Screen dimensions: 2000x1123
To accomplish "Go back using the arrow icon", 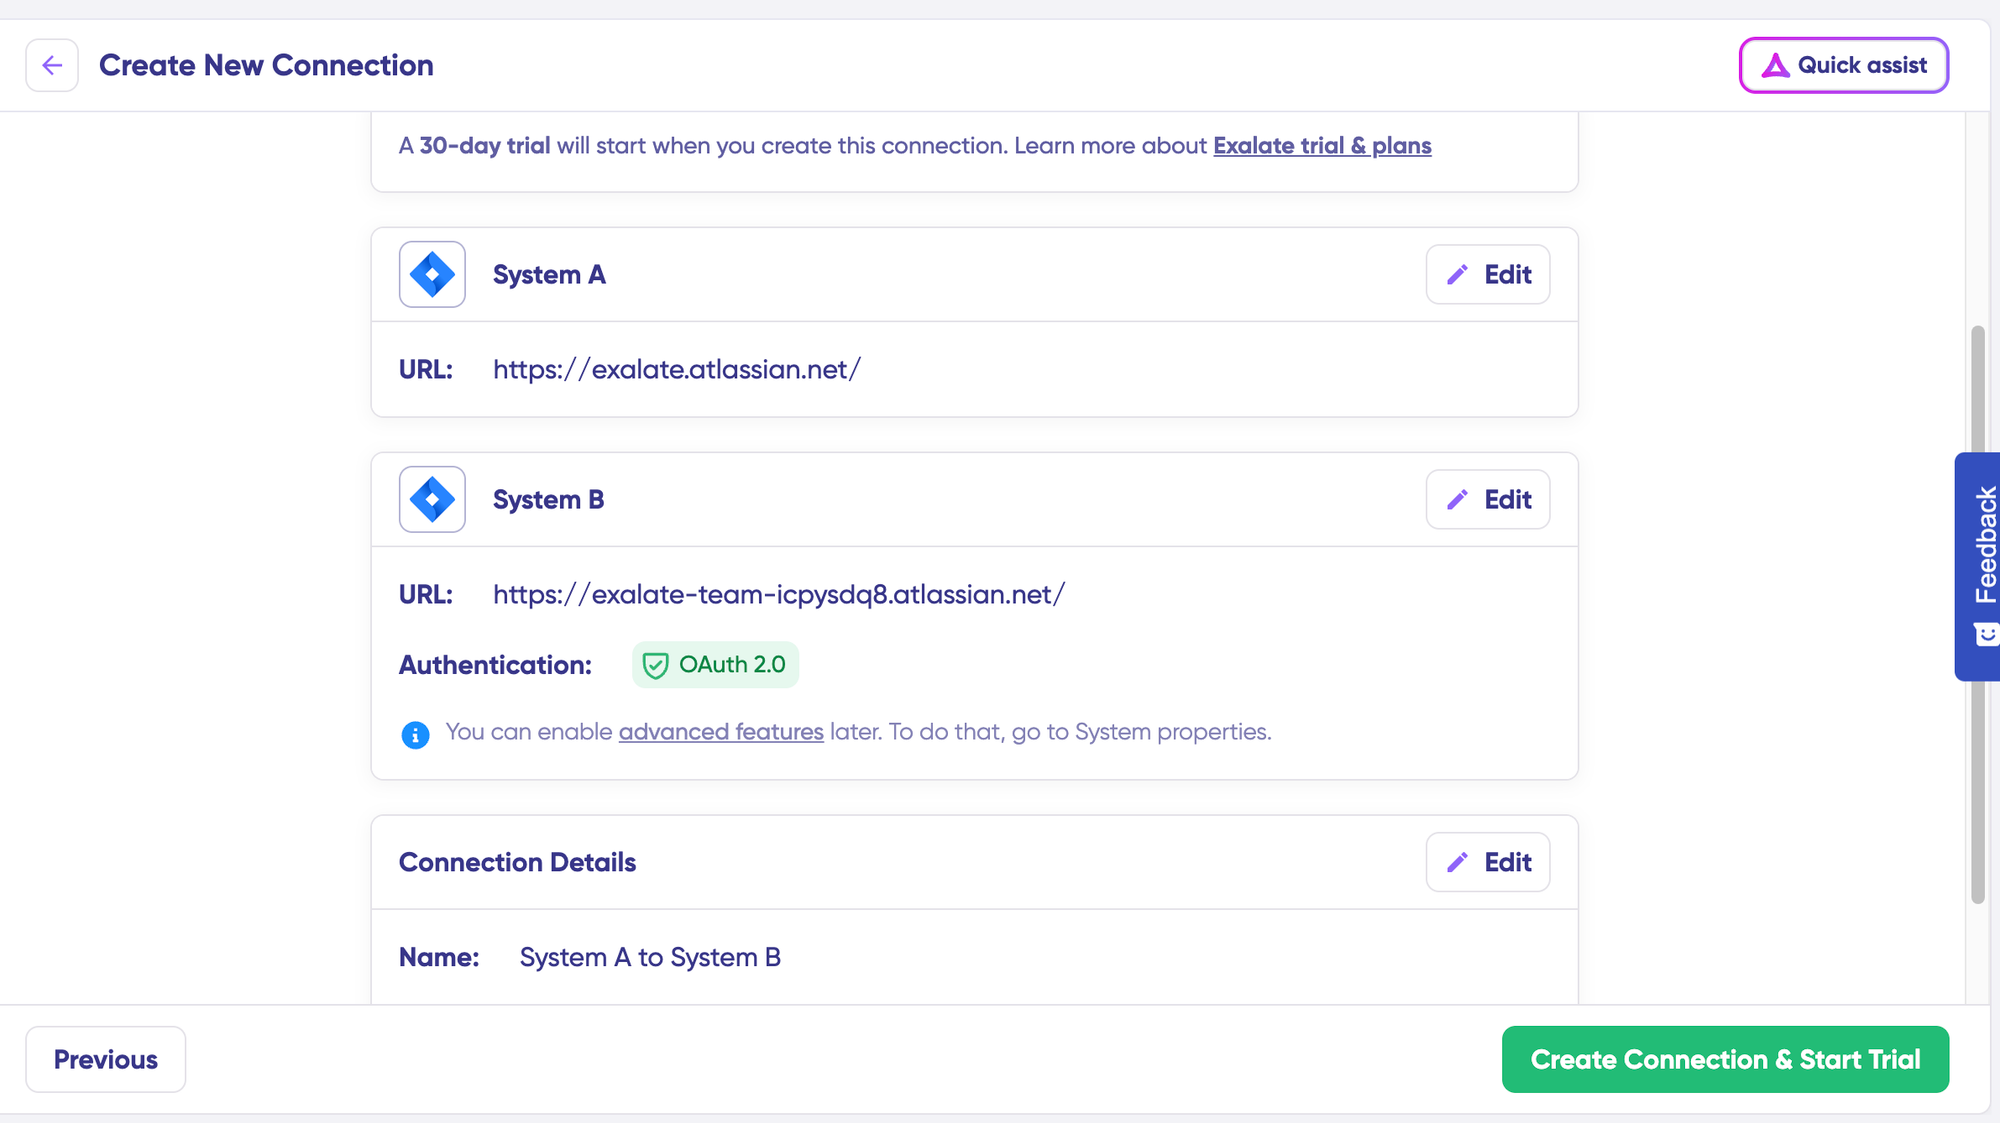I will point(52,65).
